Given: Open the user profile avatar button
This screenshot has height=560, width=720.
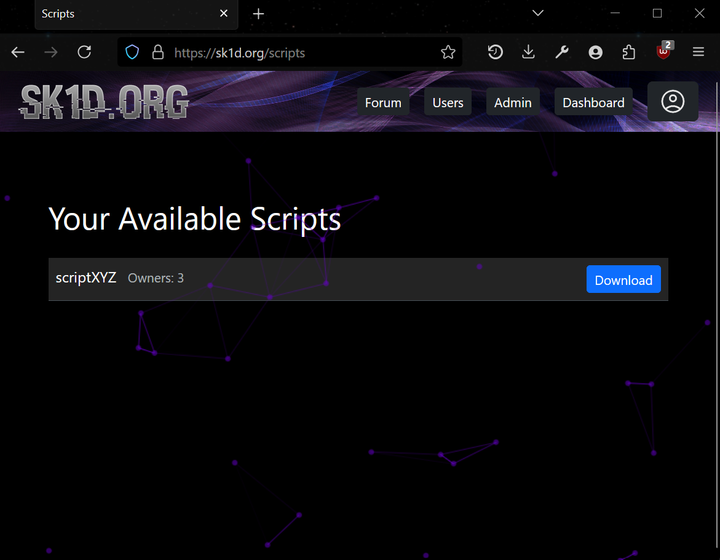Looking at the screenshot, I should point(672,102).
